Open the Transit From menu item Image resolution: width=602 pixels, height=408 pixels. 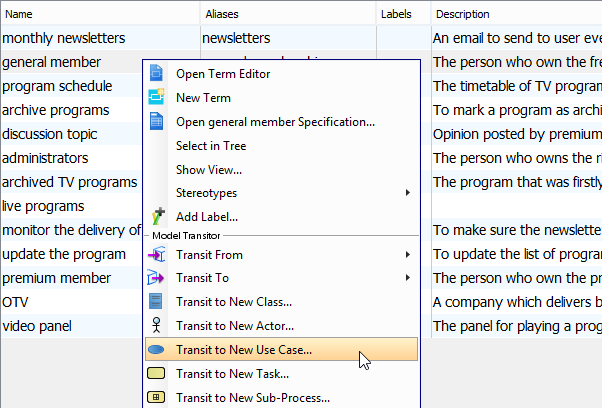(281, 254)
